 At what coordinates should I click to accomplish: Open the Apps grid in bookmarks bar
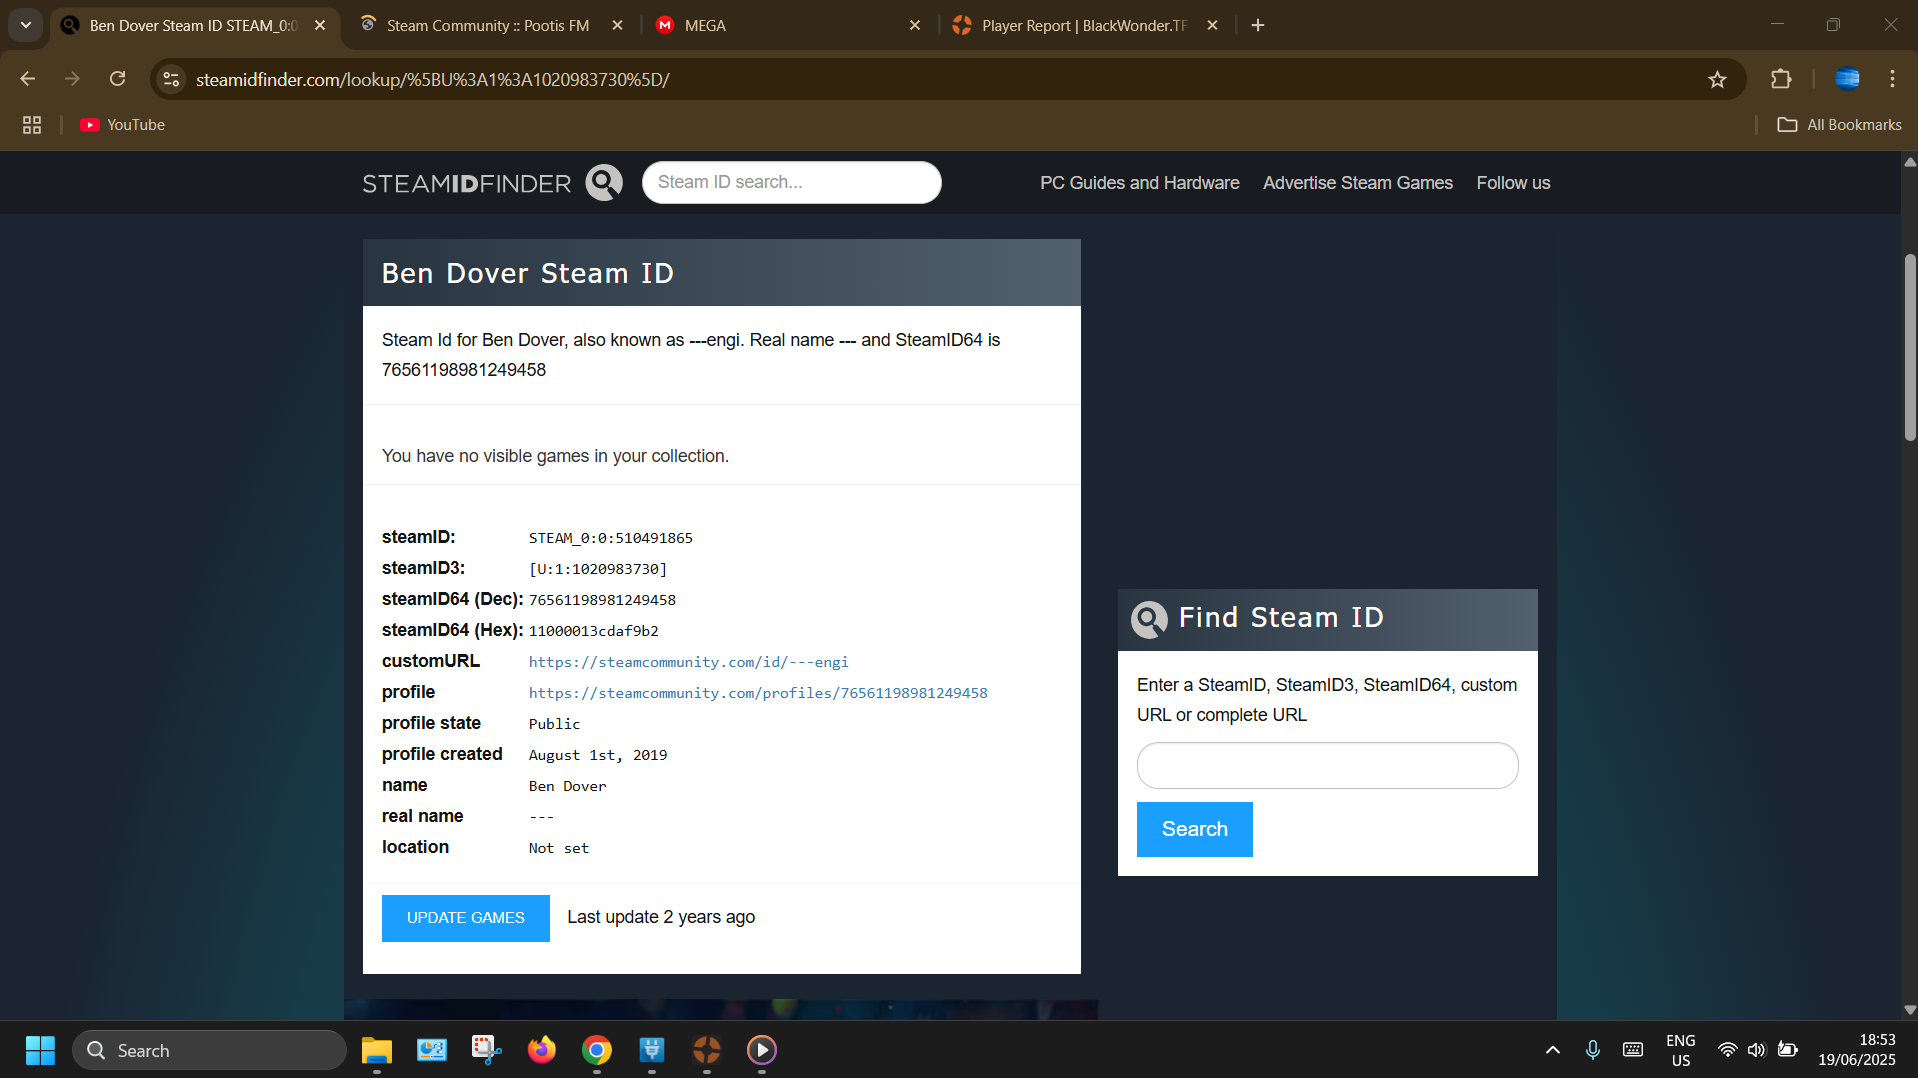point(32,125)
